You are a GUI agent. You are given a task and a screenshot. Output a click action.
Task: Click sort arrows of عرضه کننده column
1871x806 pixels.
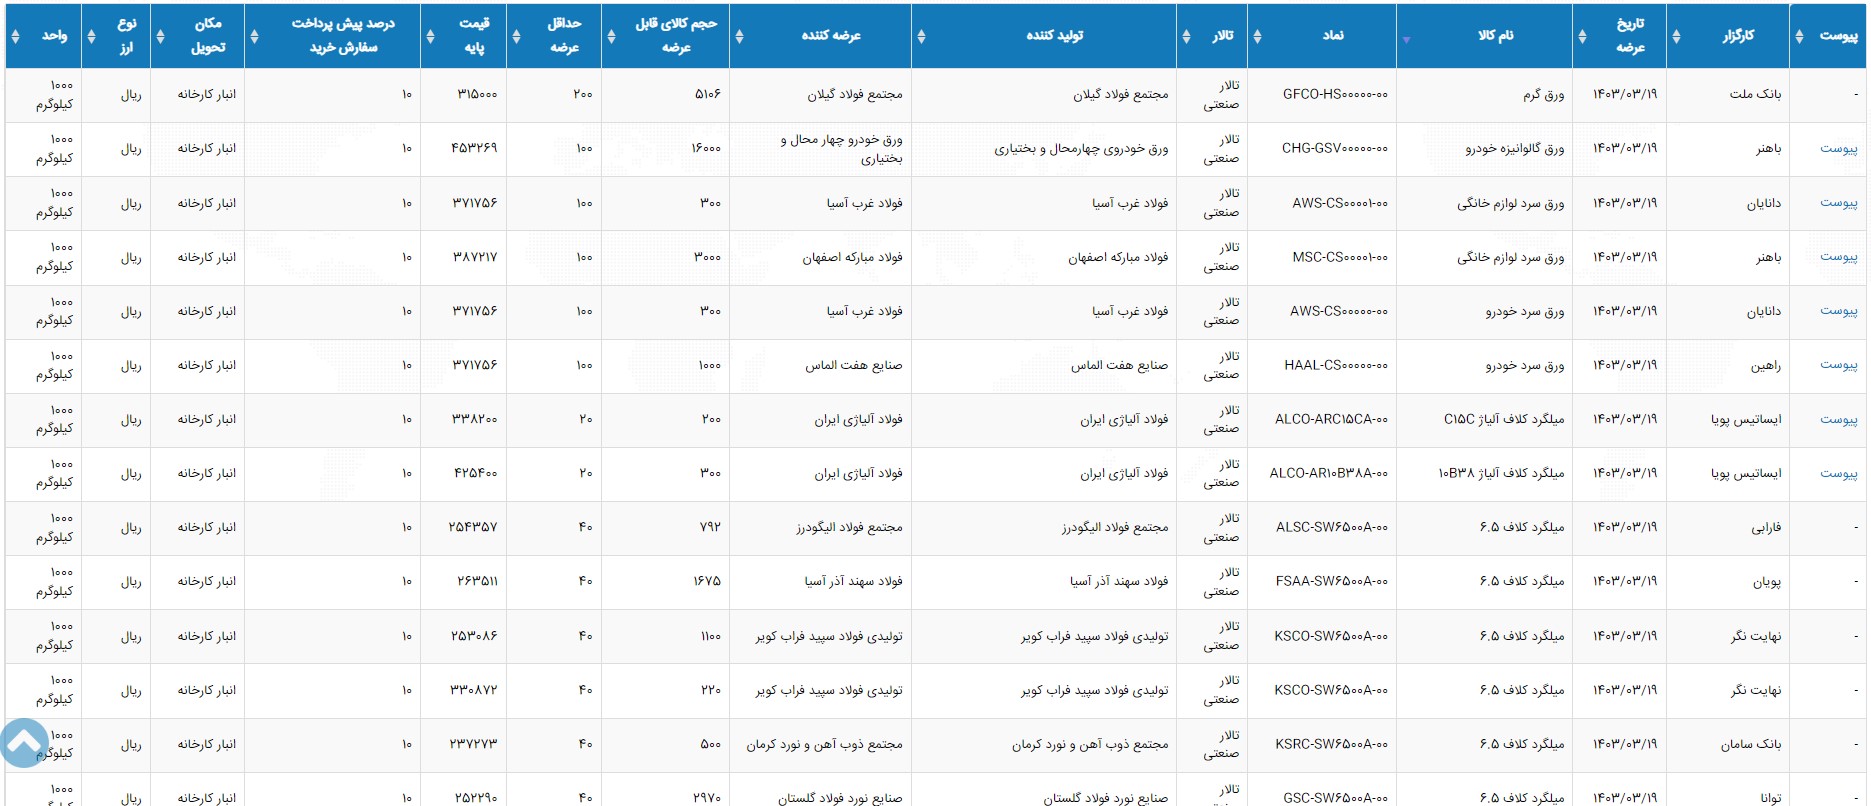pos(739,36)
